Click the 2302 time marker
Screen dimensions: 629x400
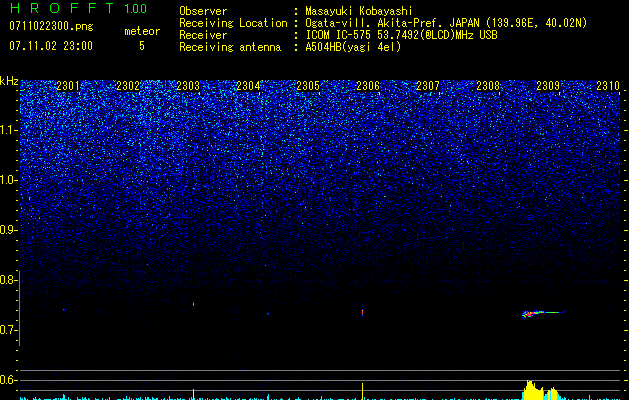coord(128,86)
